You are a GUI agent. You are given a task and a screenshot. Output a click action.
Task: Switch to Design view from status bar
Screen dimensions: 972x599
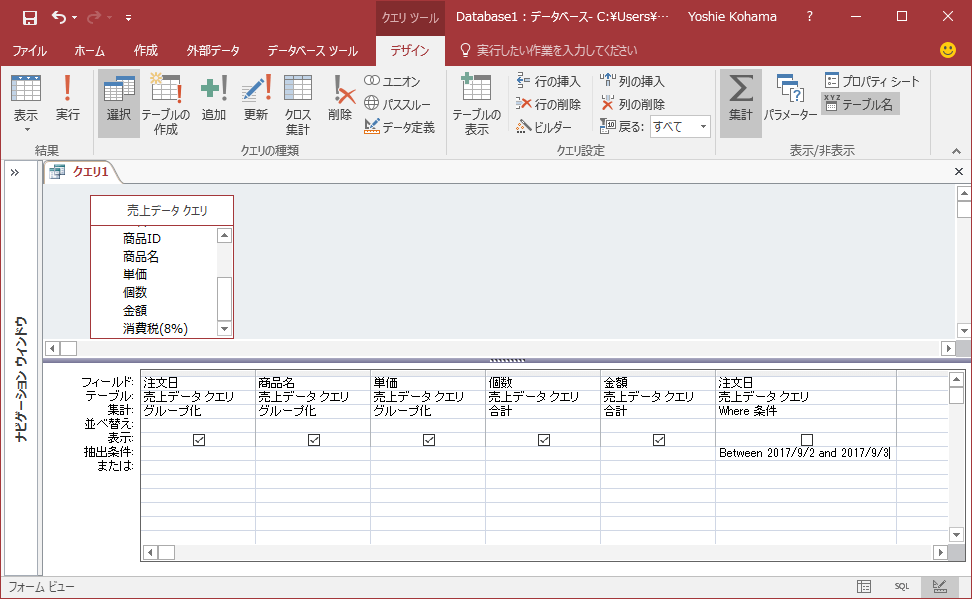pyautogui.click(x=940, y=587)
